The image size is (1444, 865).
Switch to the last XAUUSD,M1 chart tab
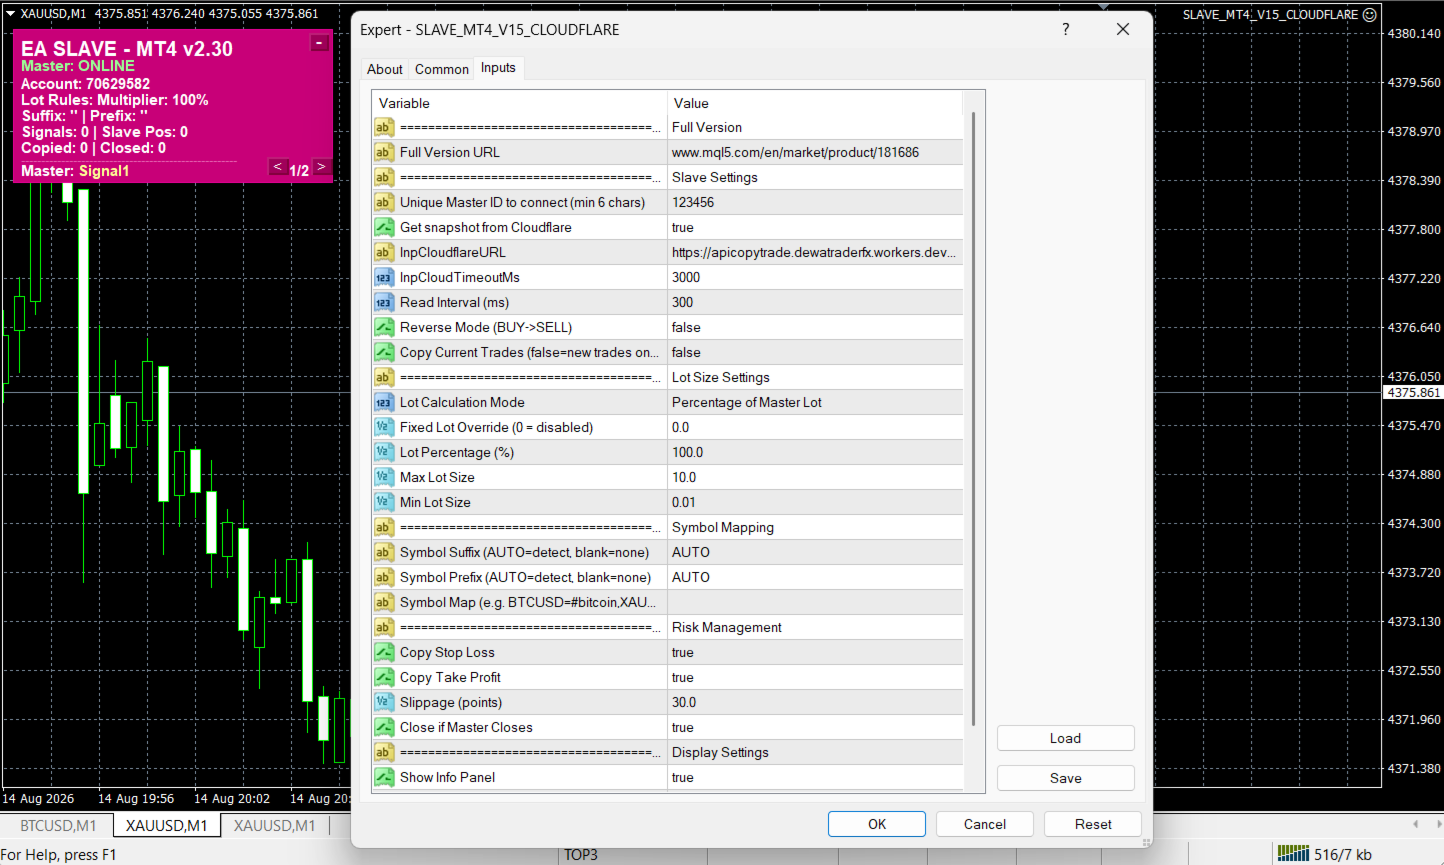point(275,825)
